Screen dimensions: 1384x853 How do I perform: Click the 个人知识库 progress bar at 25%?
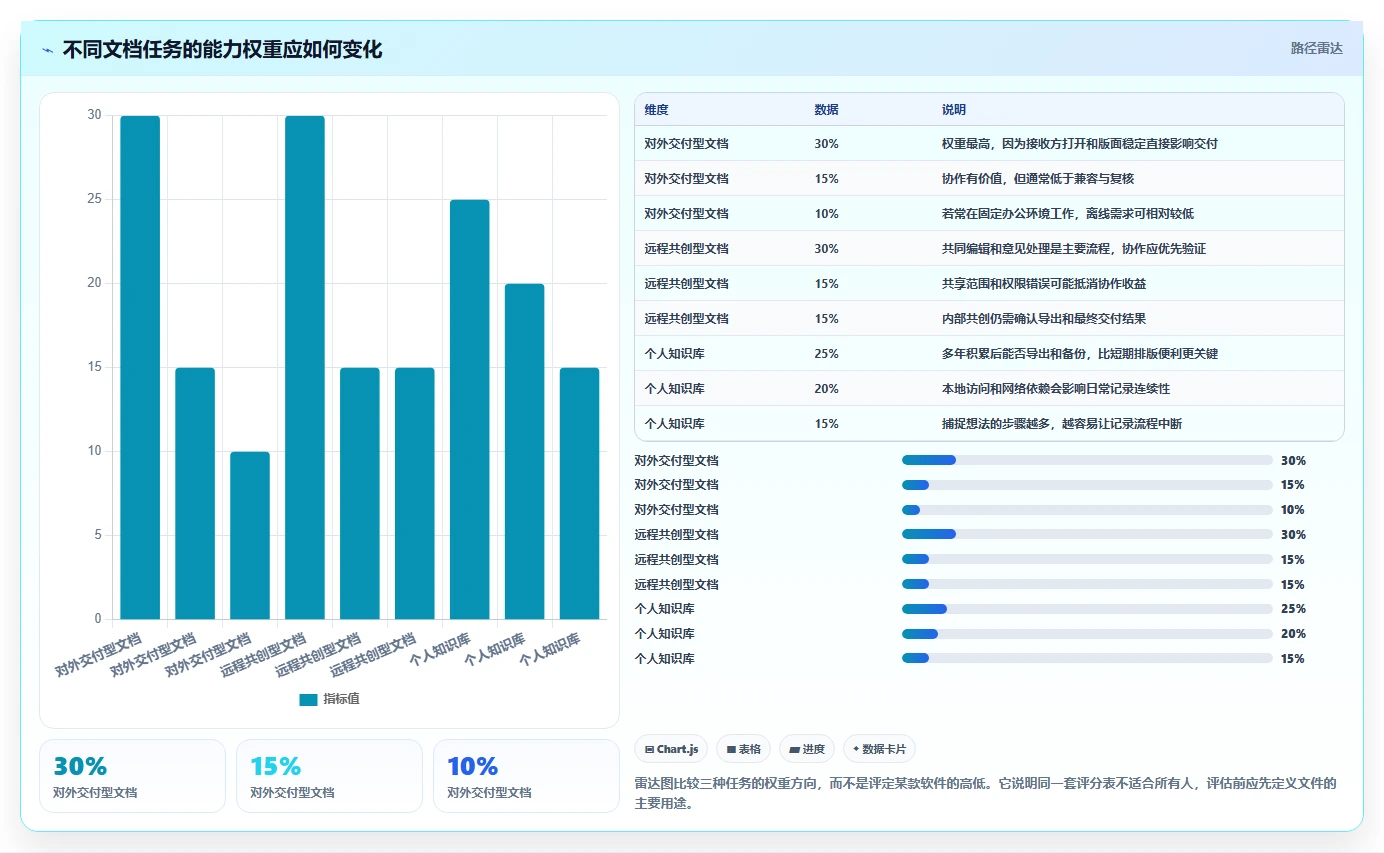(x=1087, y=609)
